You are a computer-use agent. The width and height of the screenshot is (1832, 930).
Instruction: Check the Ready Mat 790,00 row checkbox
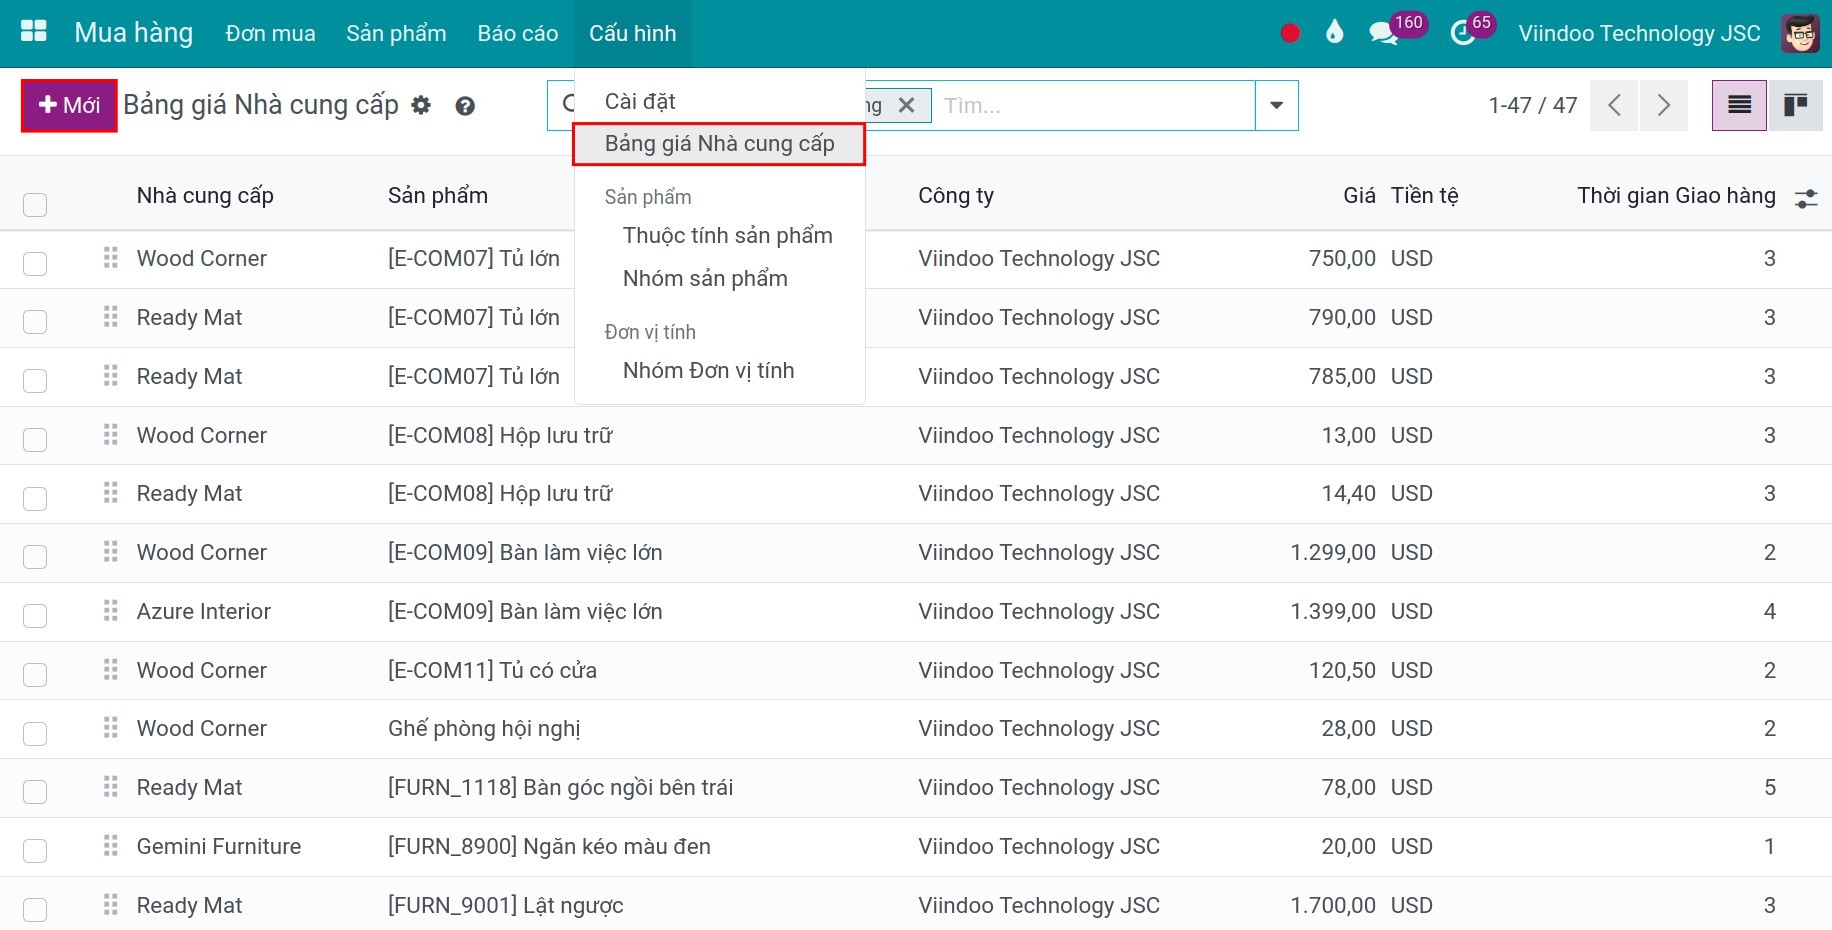(x=35, y=321)
